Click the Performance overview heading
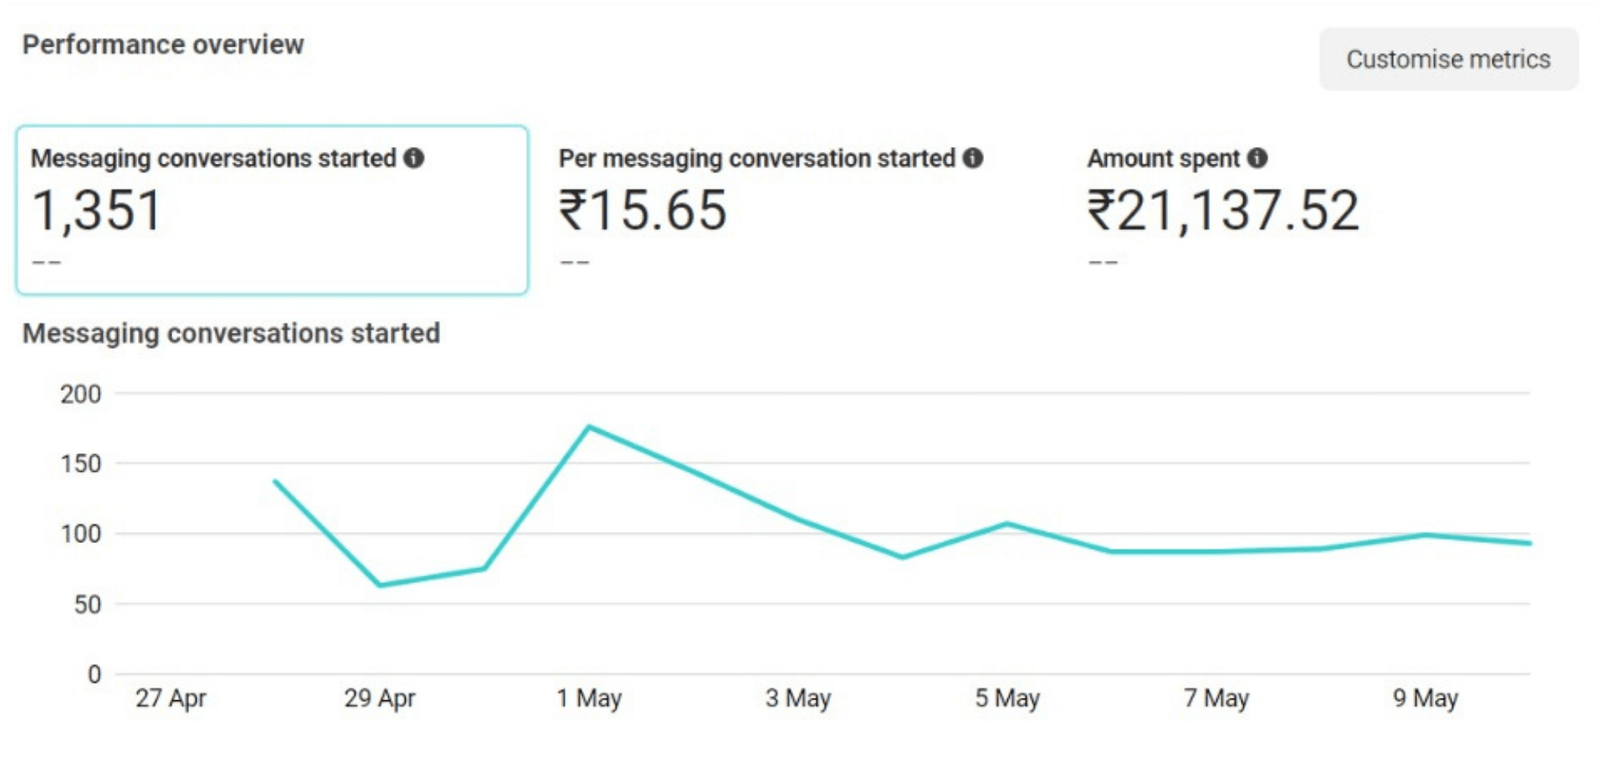This screenshot has height=767, width=1600. (163, 45)
